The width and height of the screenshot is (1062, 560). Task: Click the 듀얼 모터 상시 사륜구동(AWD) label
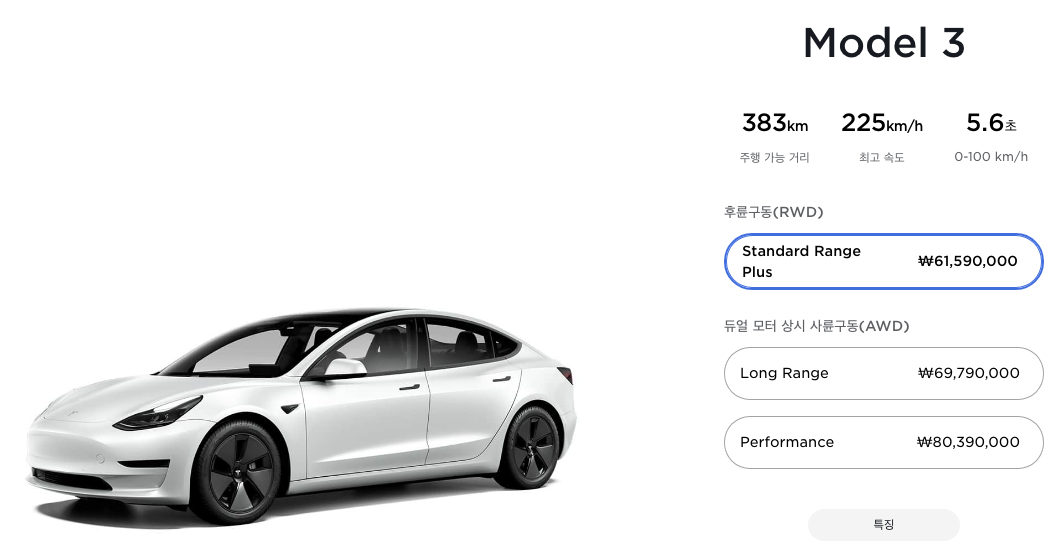pos(816,326)
